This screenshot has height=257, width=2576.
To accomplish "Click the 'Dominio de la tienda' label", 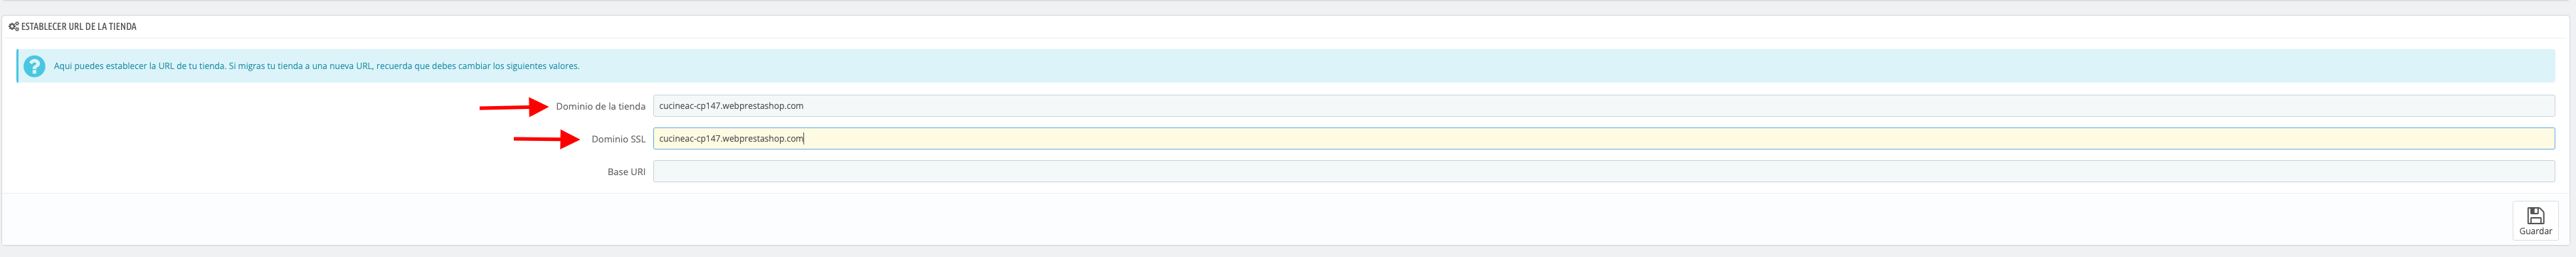I will [x=600, y=106].
